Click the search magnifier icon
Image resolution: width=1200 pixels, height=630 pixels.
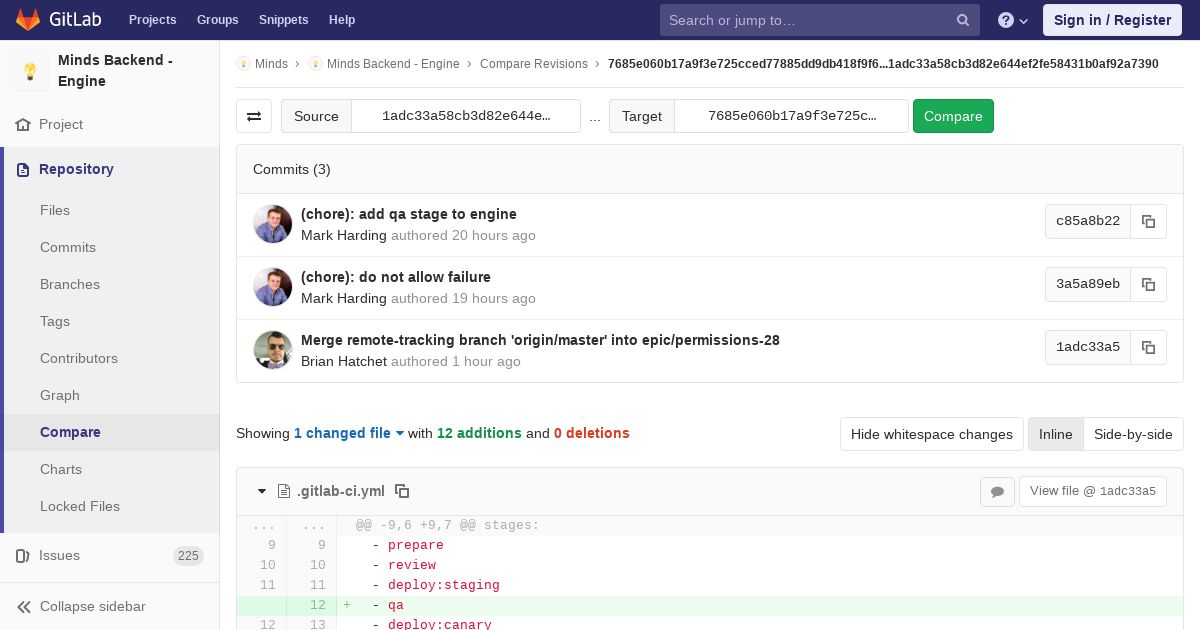[x=962, y=20]
